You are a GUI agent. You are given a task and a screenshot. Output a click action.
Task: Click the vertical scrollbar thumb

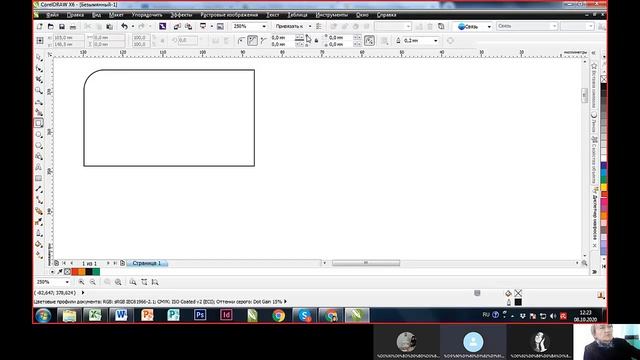coord(584,95)
